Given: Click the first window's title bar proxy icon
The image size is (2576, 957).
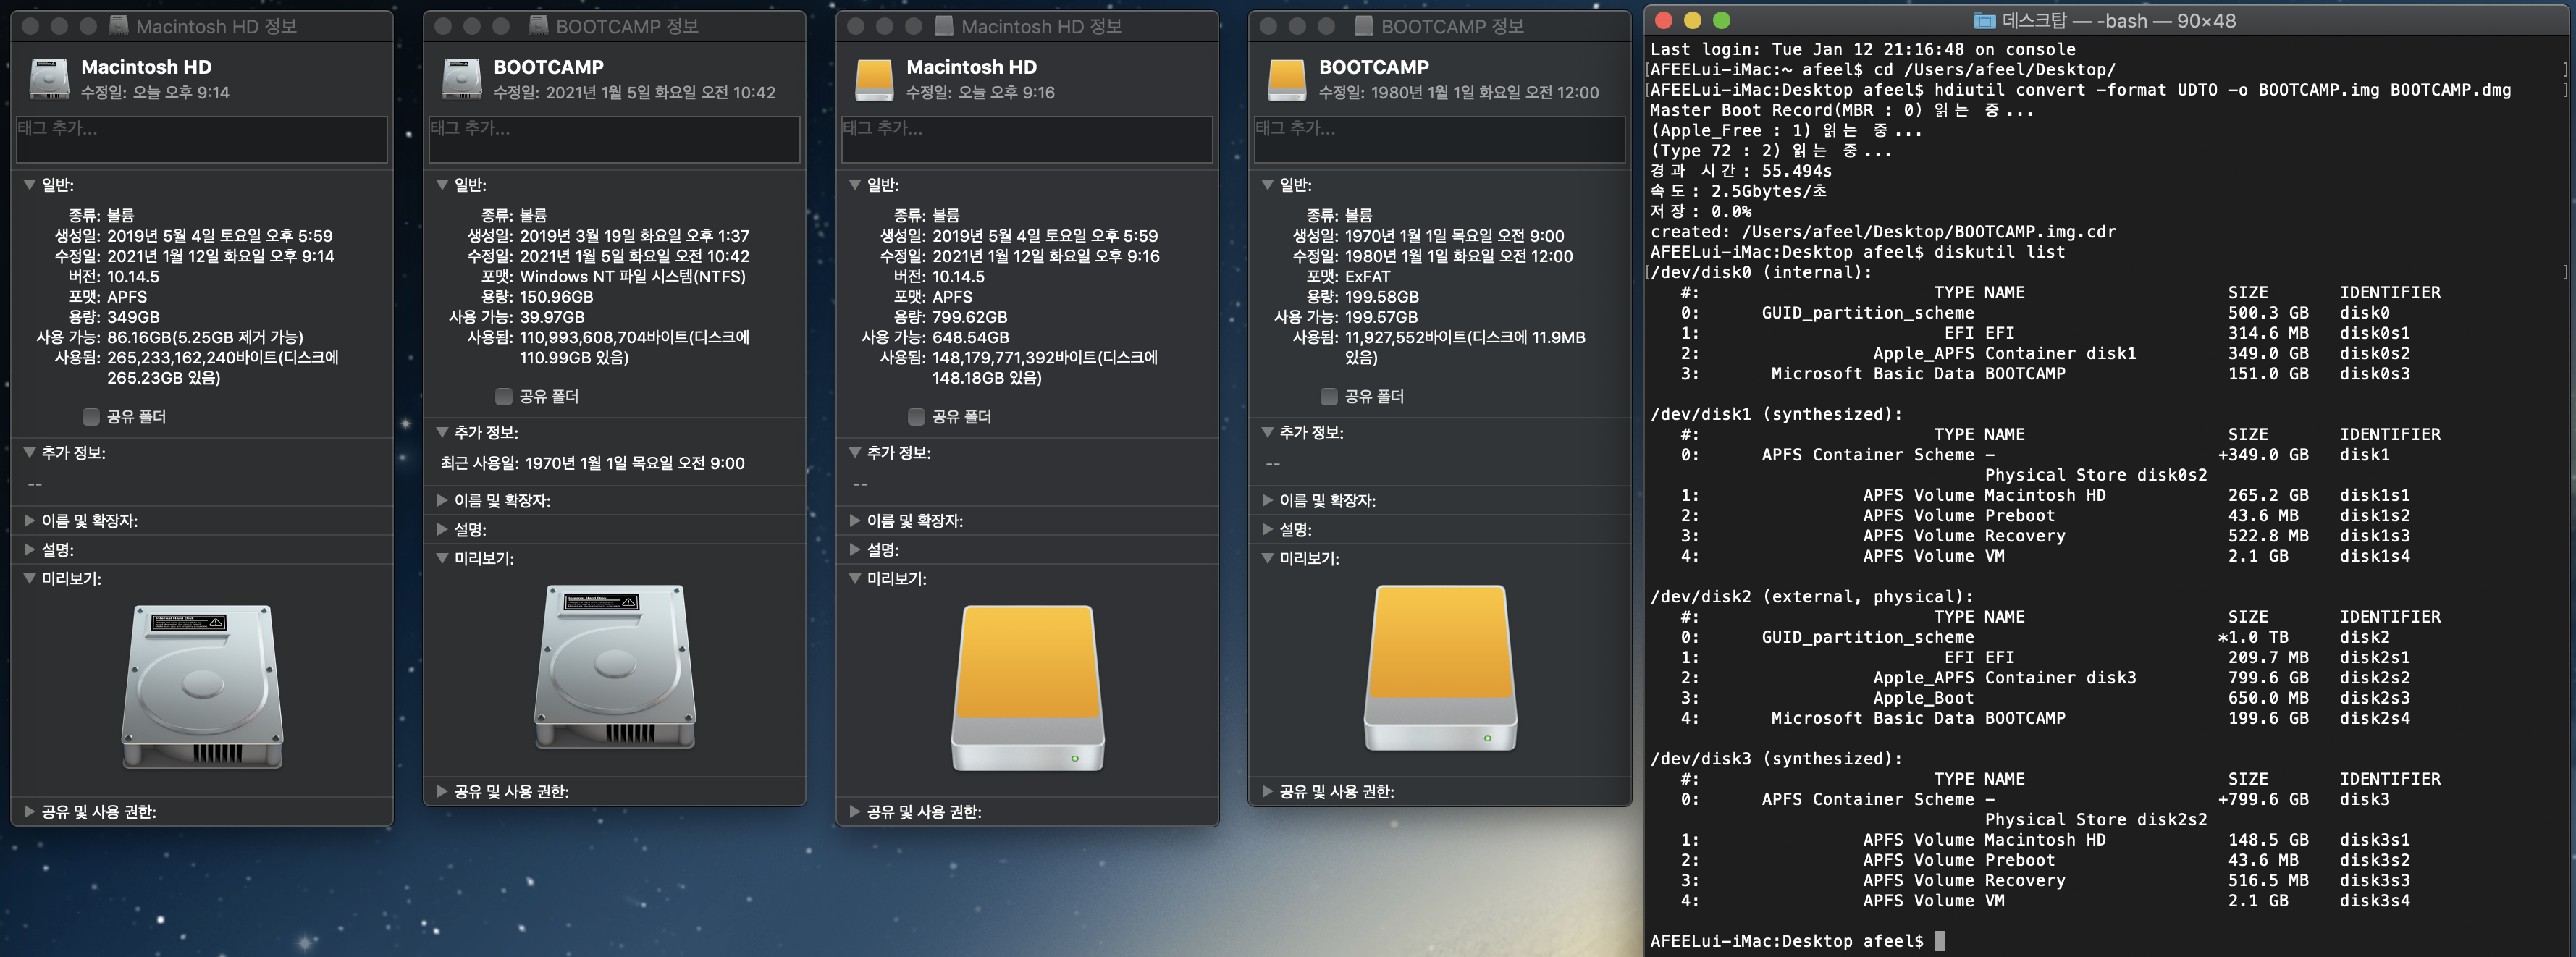Looking at the screenshot, I should [119, 26].
